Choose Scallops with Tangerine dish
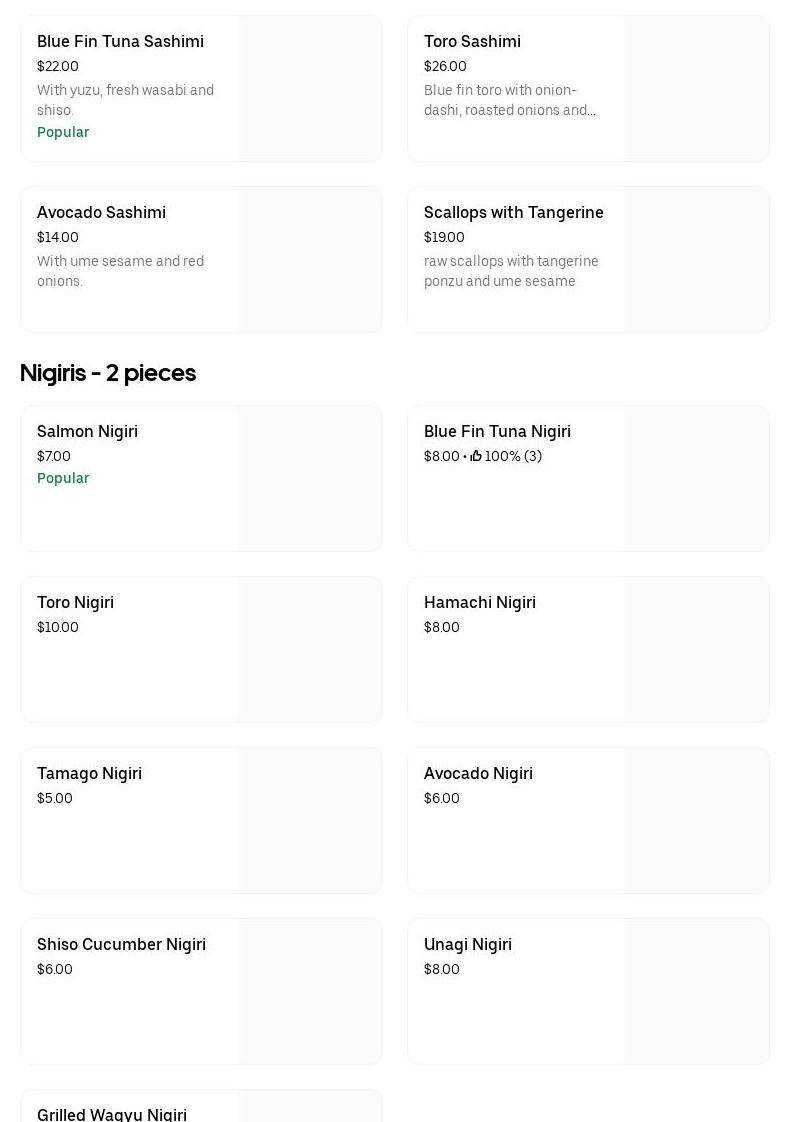 [513, 213]
